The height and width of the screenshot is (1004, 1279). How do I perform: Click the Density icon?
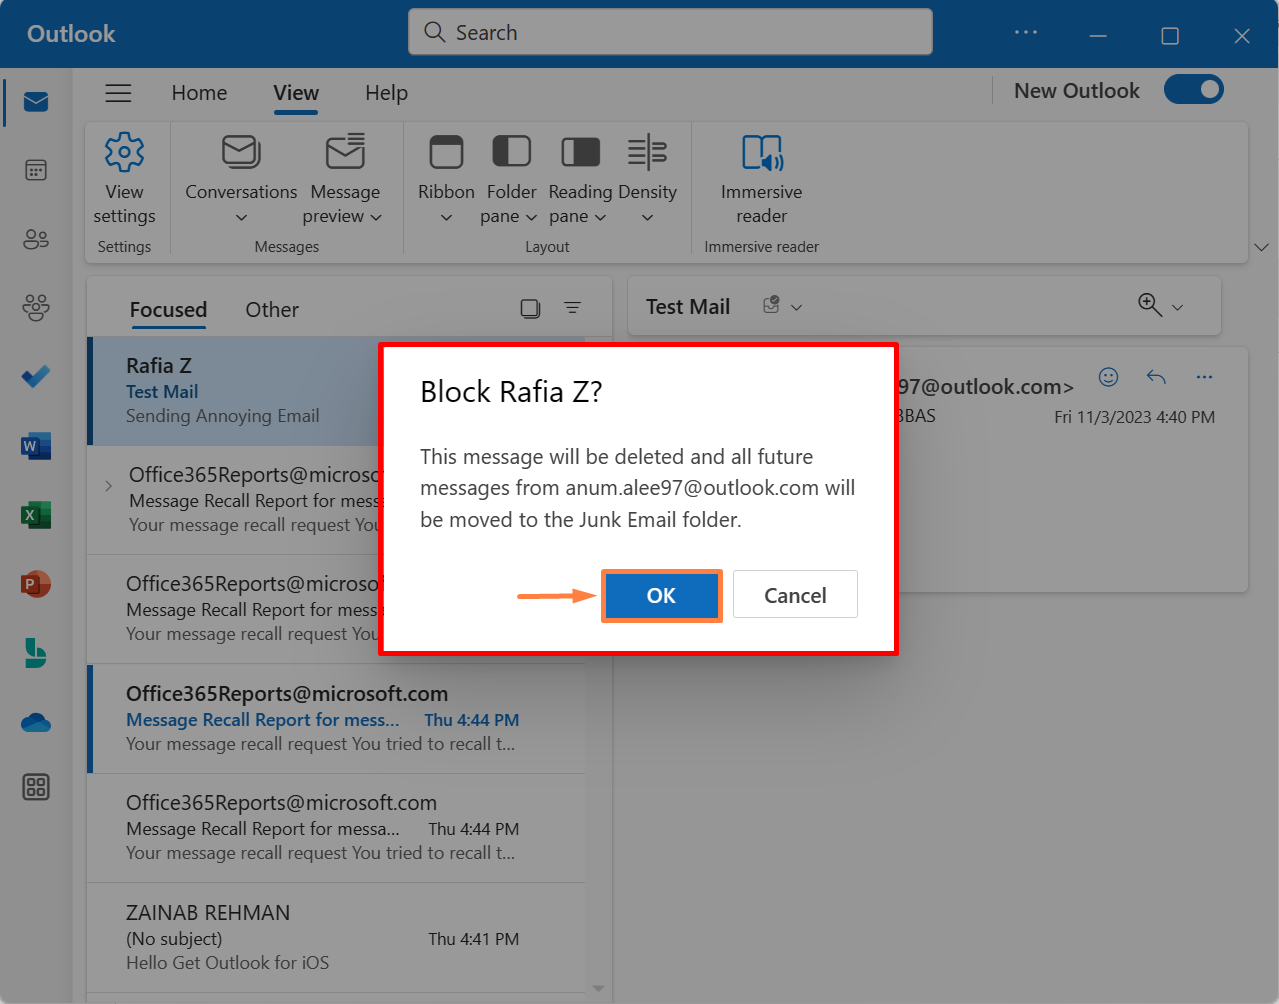click(x=647, y=152)
